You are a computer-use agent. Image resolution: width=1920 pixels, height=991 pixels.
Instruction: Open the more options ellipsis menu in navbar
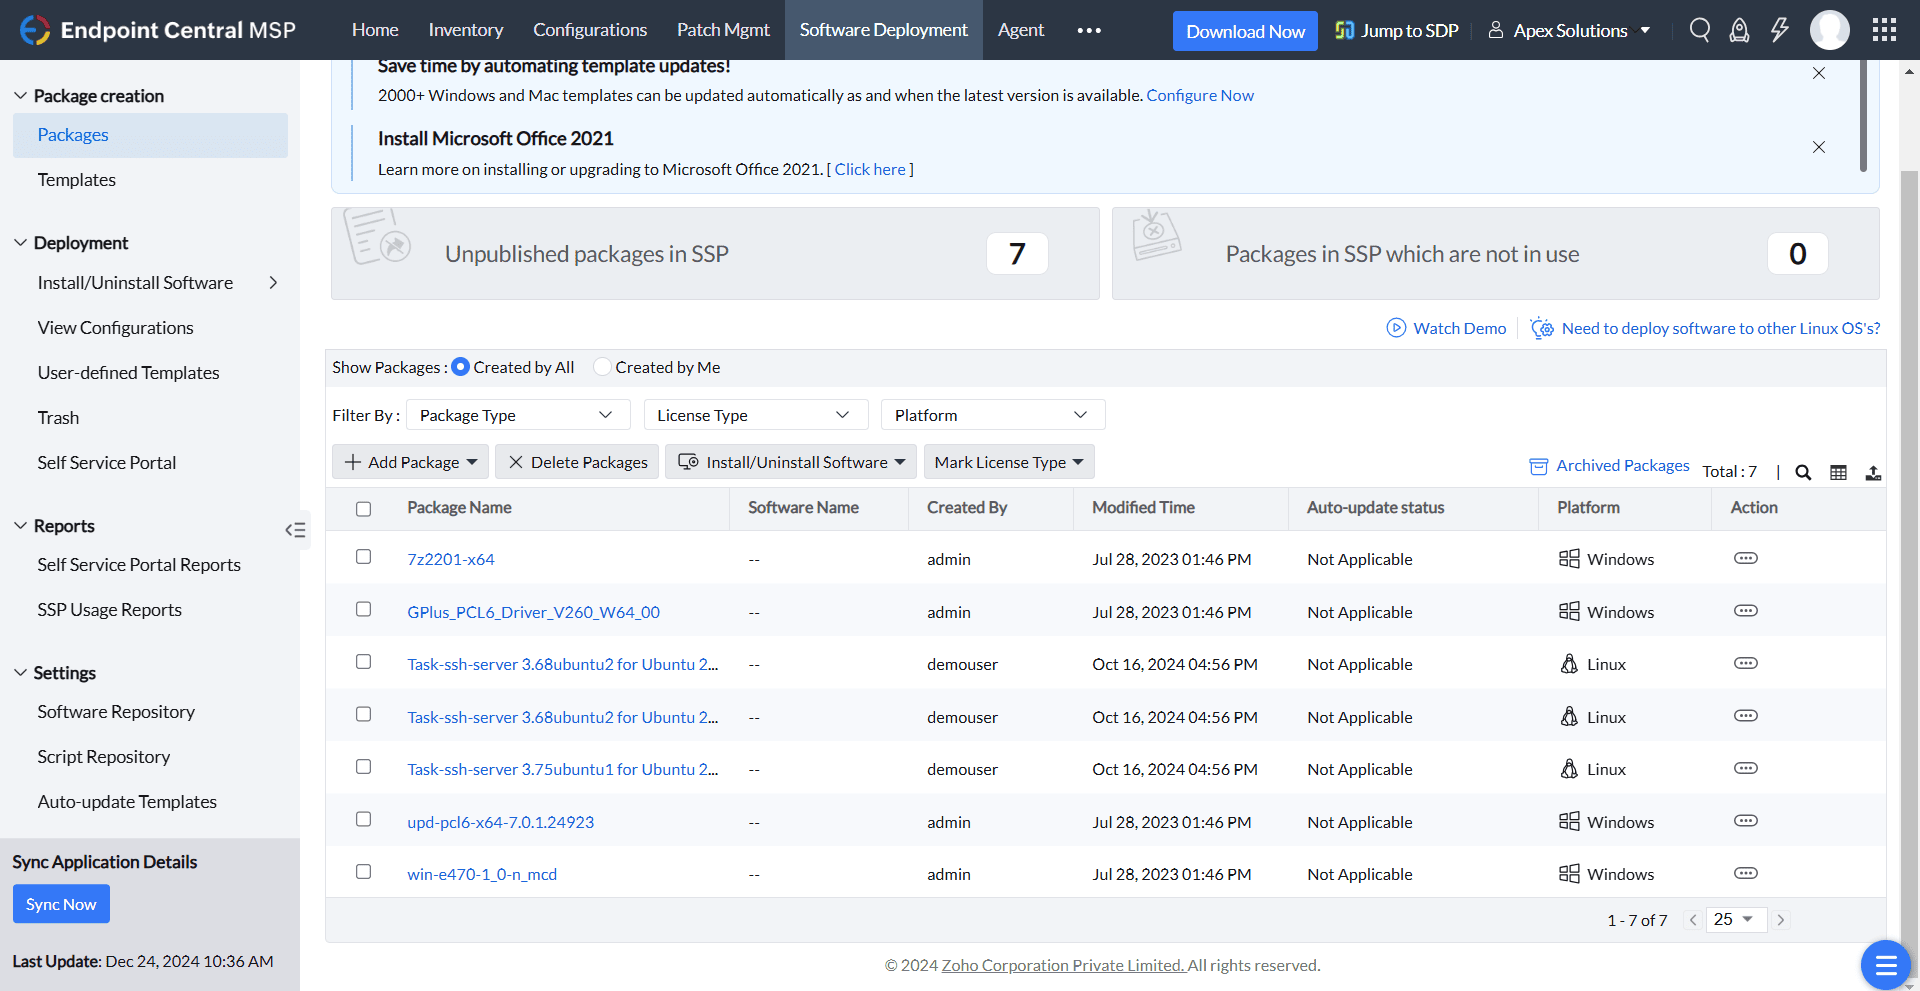point(1089,30)
